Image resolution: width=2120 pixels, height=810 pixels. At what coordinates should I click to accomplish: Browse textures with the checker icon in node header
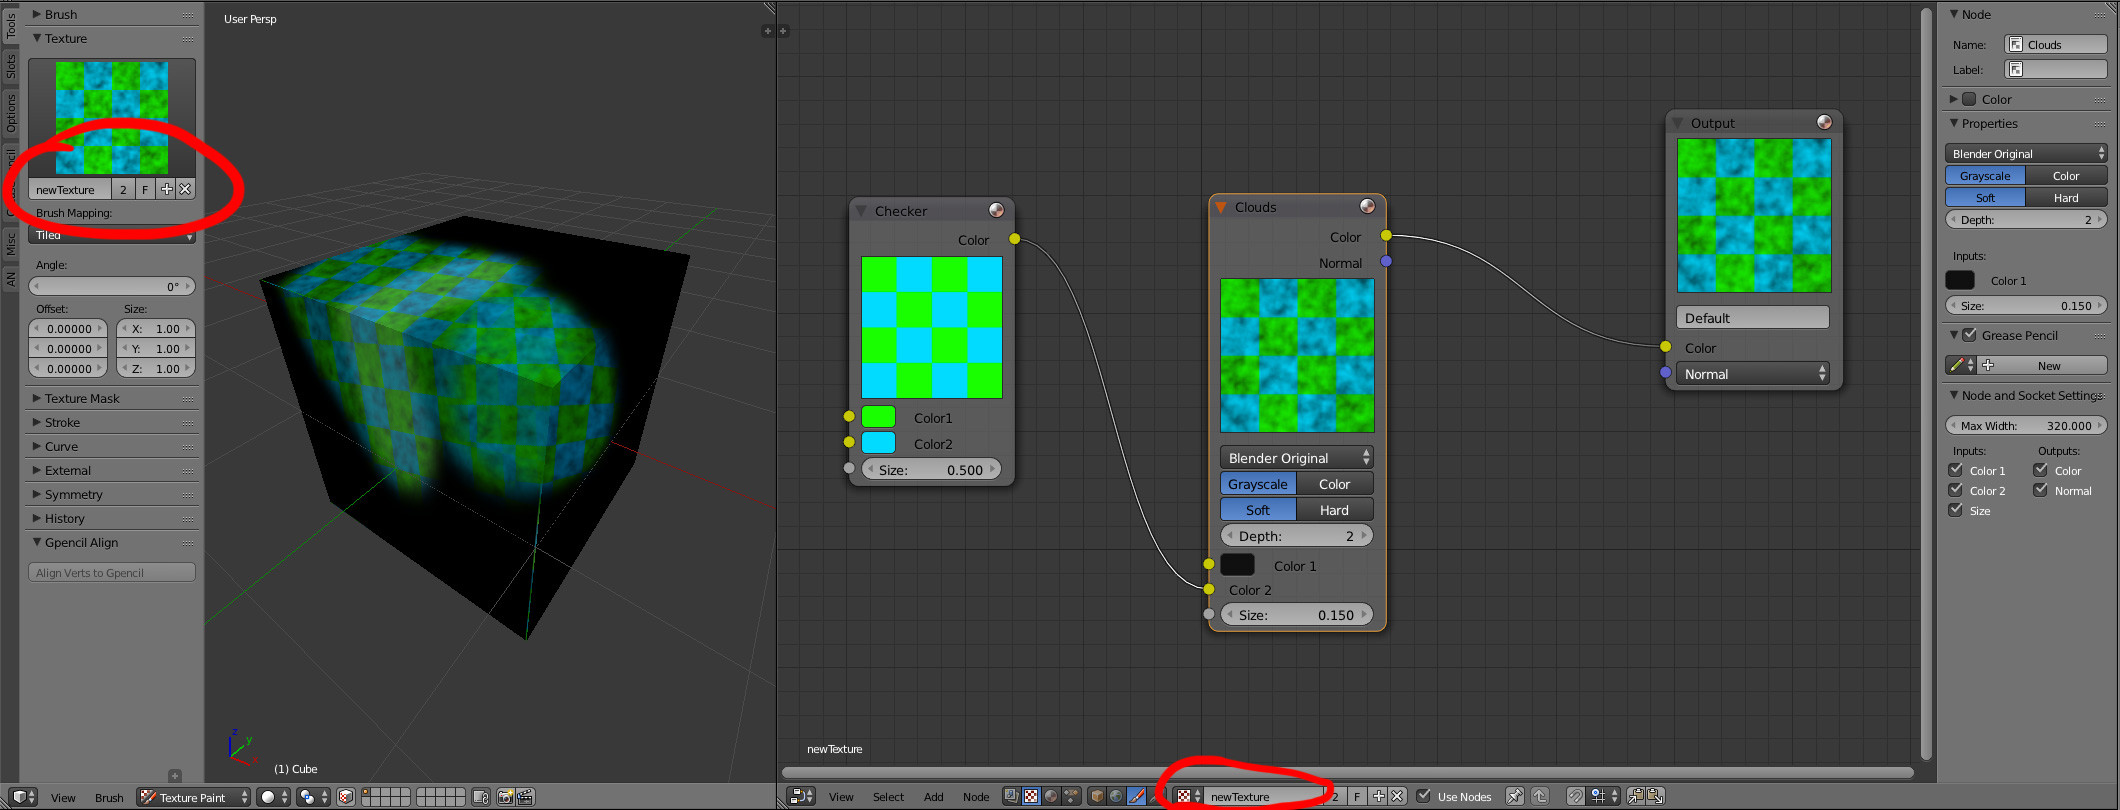(x=1188, y=796)
